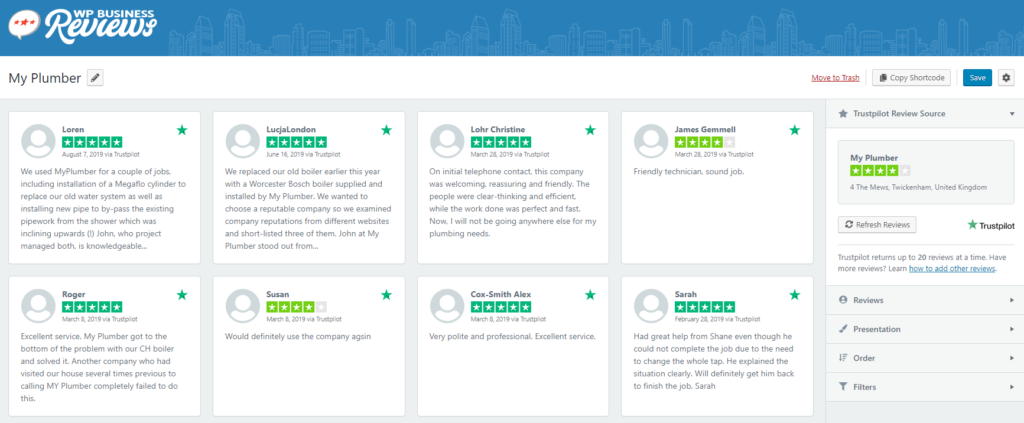1024x423 pixels.
Task: Click the reviewer name Lohr Christine
Action: point(498,129)
